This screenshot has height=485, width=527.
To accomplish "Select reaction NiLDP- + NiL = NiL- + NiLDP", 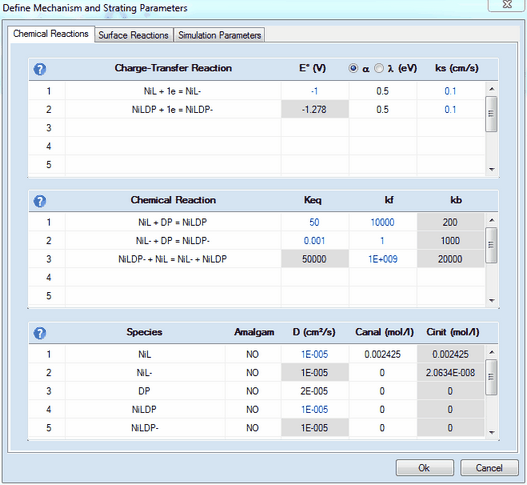I will [173, 259].
